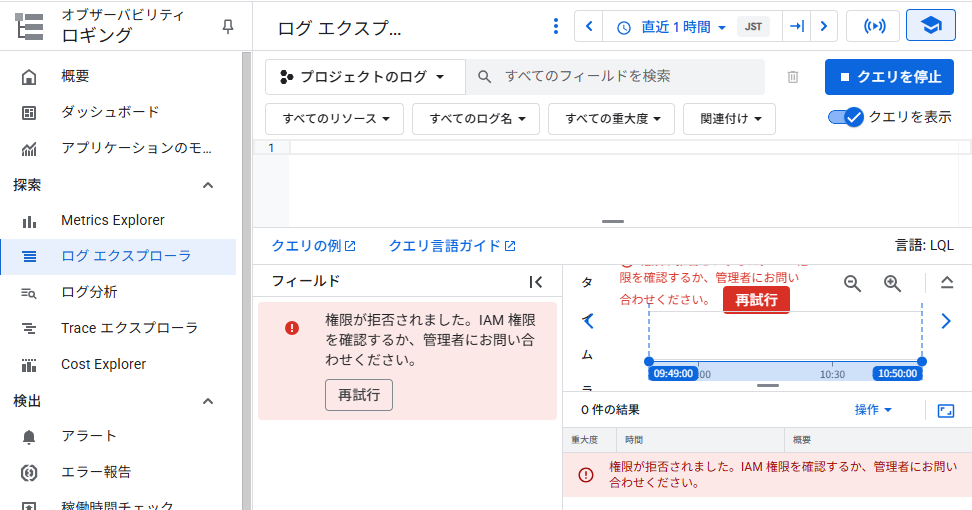The height and width of the screenshot is (510, 972).
Task: Start streaming logs
Action: point(873,26)
